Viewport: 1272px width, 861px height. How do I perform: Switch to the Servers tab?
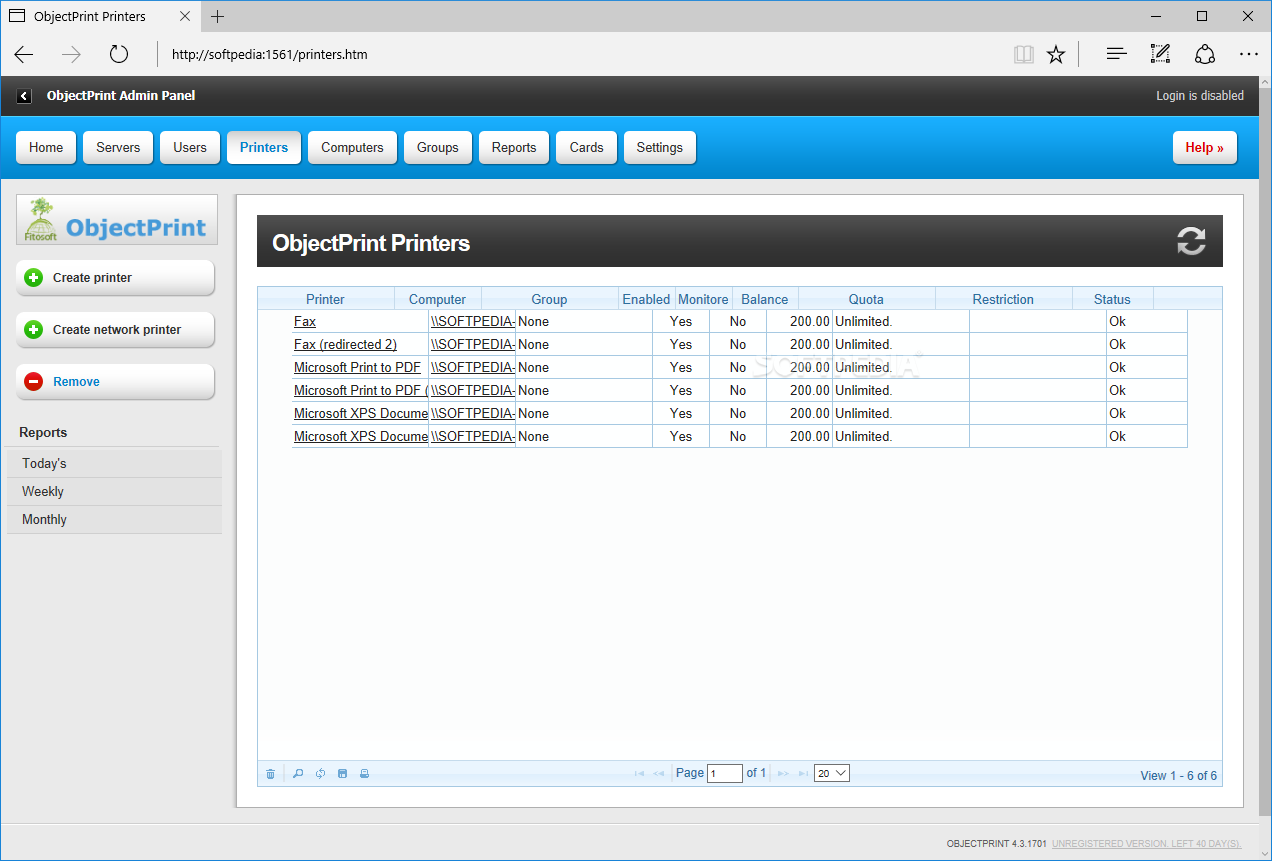tap(118, 147)
